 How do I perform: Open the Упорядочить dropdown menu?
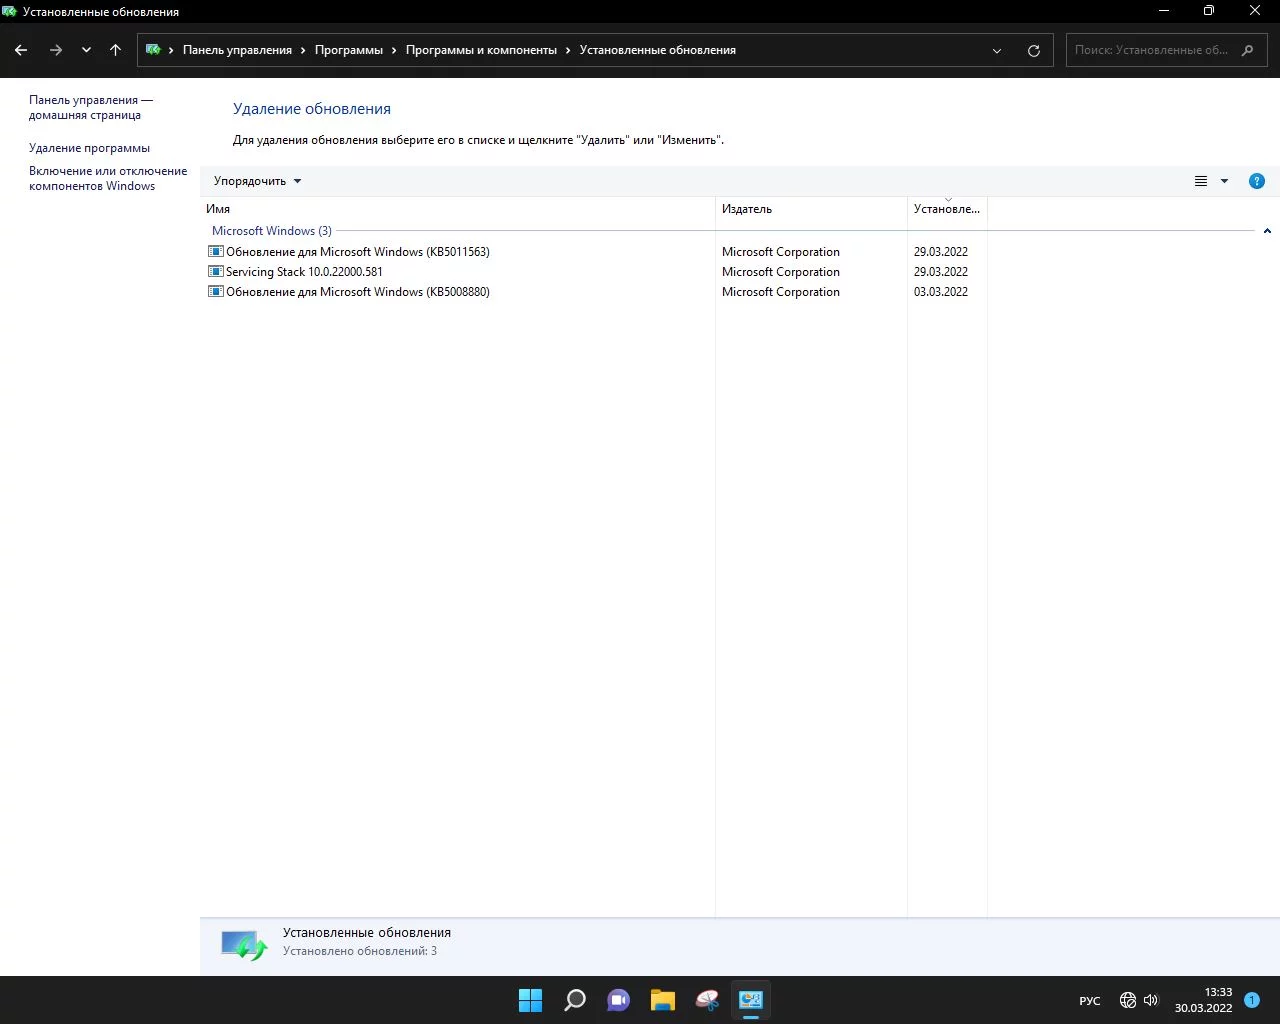coord(257,181)
